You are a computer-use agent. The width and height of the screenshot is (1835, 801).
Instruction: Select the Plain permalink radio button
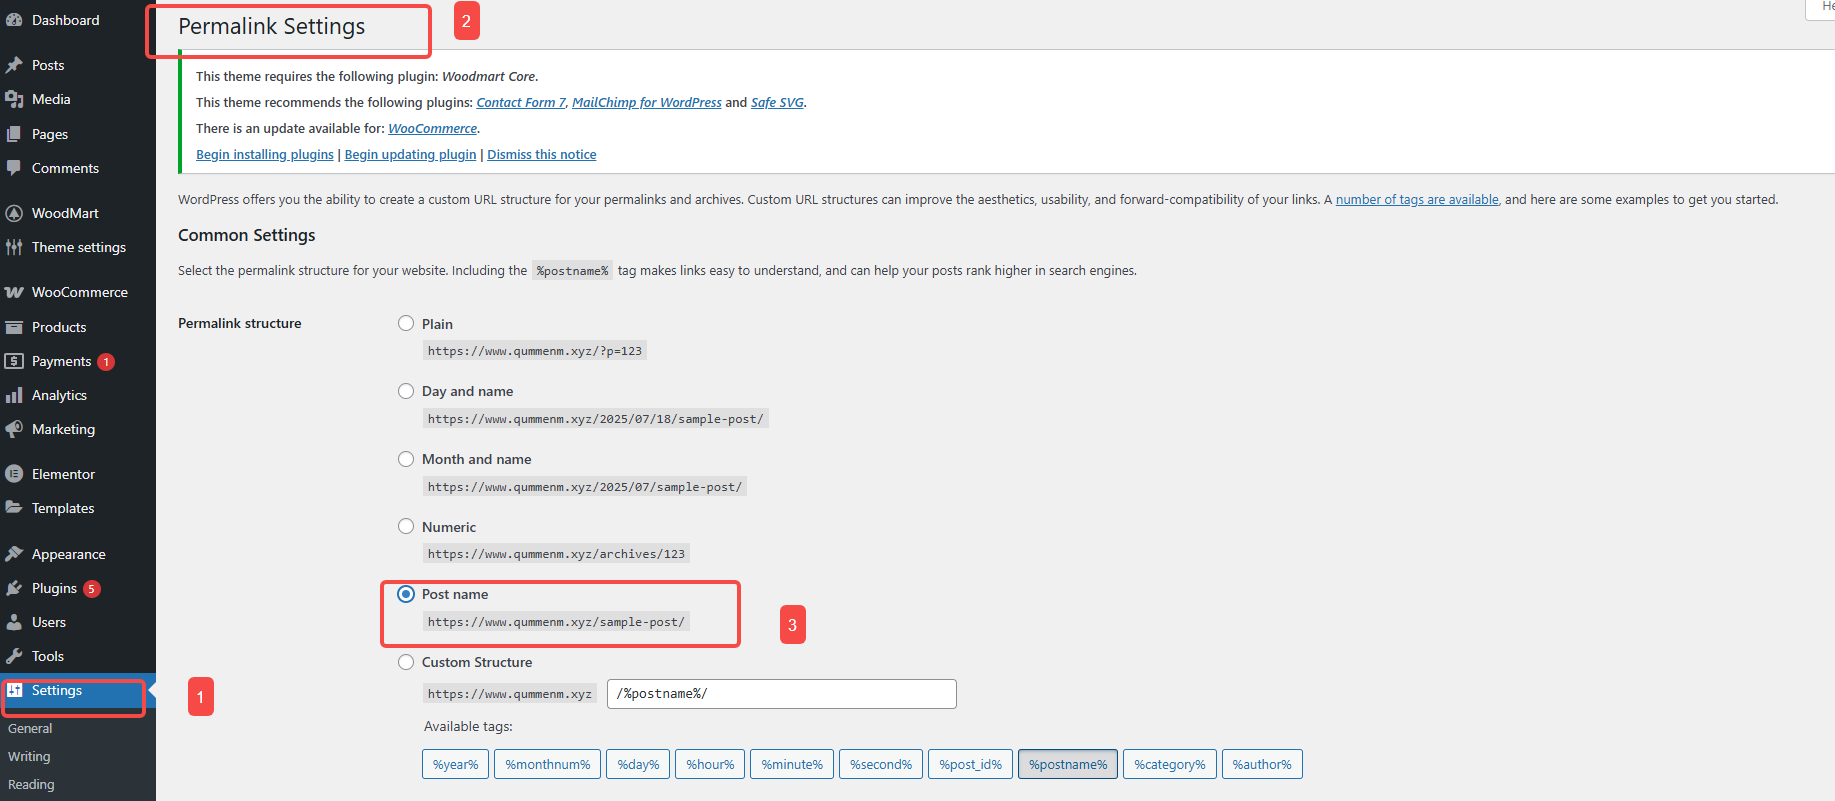[x=406, y=323]
